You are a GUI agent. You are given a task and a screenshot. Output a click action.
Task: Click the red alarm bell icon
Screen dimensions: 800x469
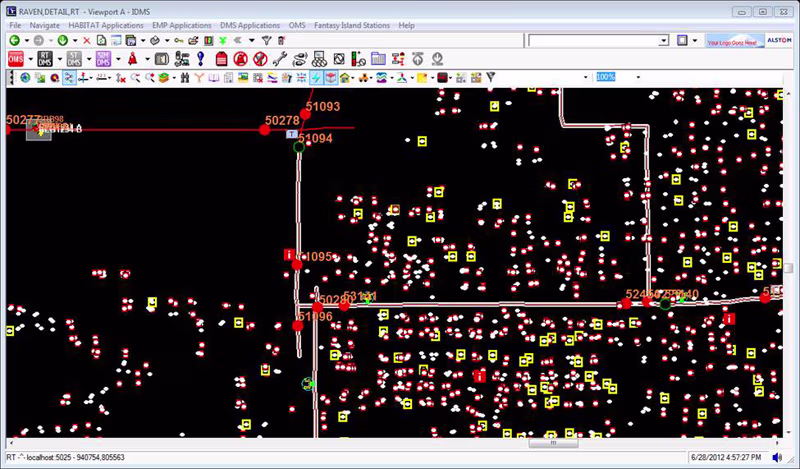click(x=133, y=59)
